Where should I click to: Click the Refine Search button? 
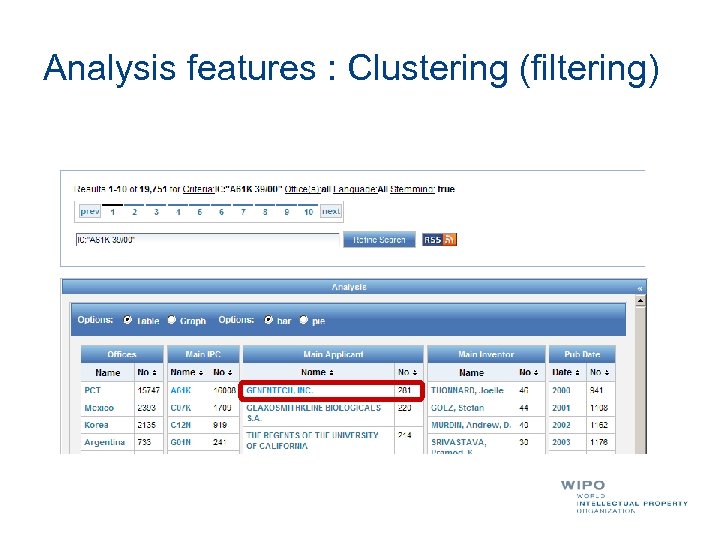pyautogui.click(x=379, y=240)
